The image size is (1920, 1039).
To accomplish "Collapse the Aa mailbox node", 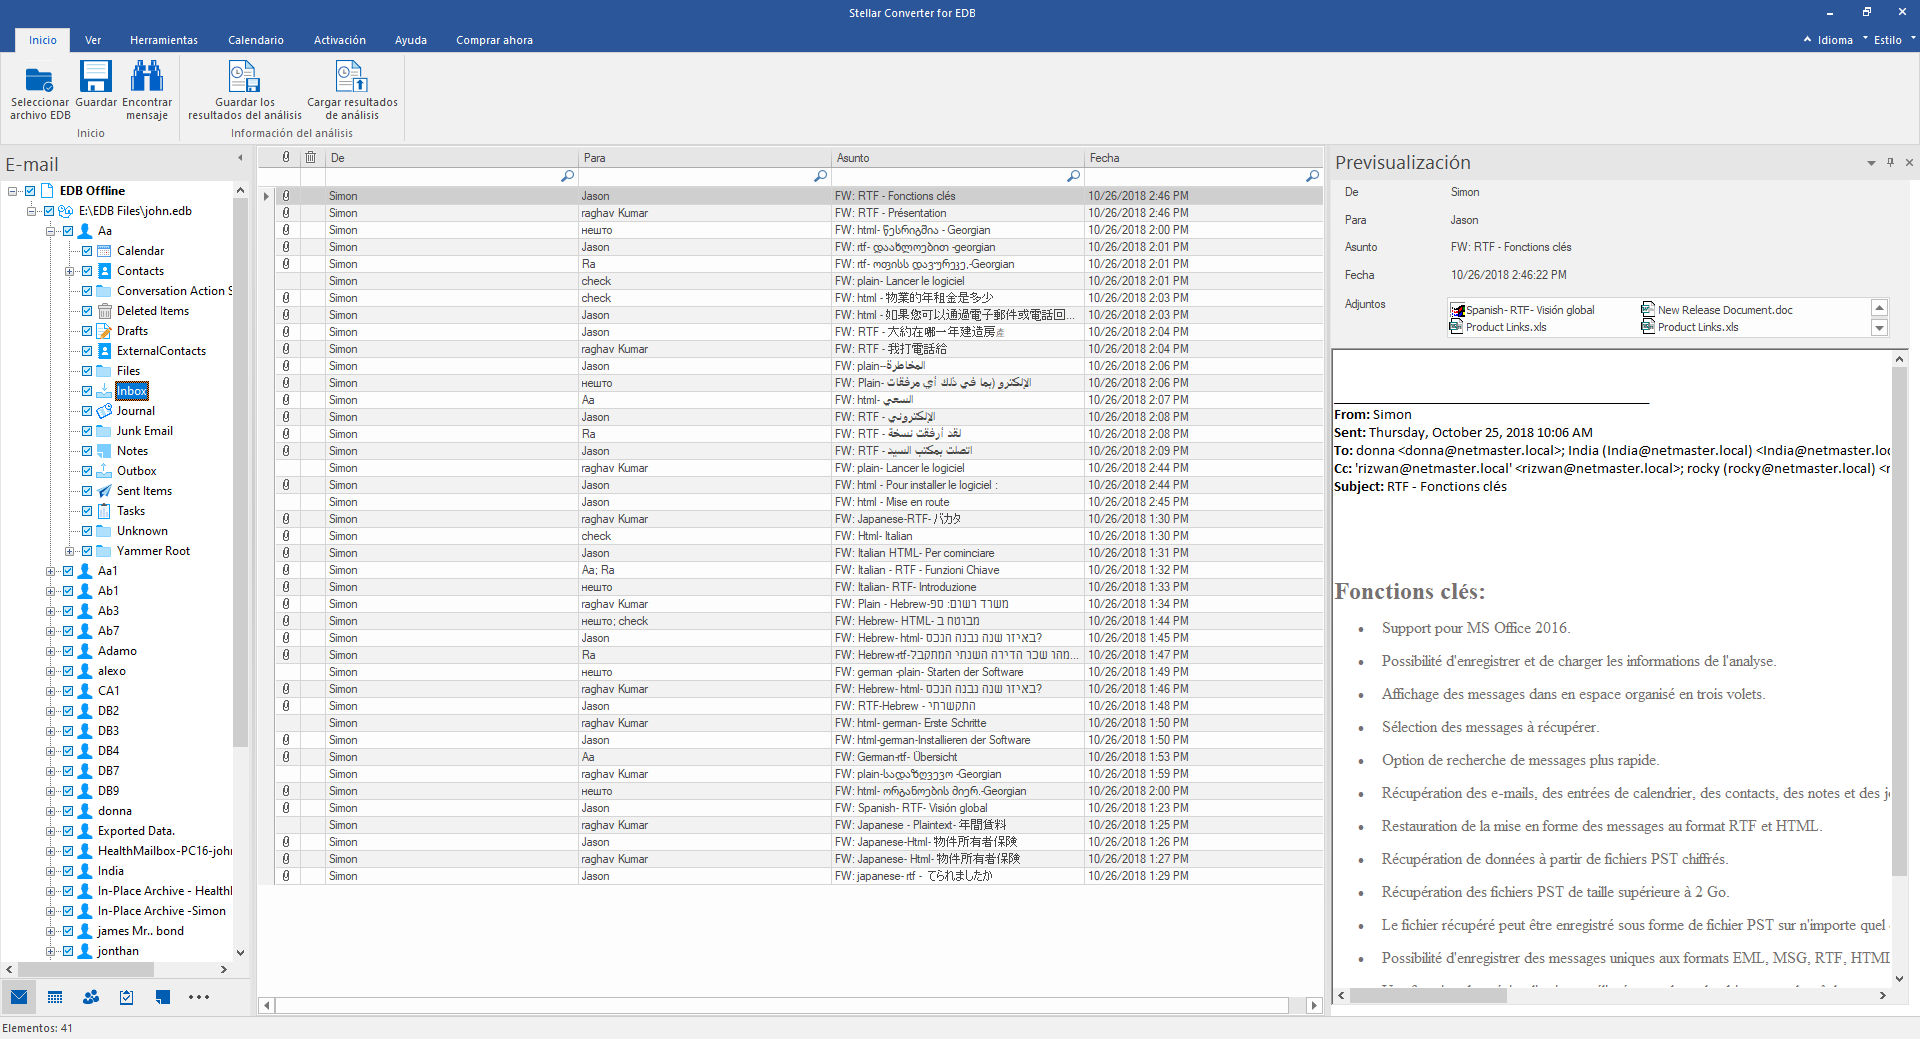I will [50, 231].
